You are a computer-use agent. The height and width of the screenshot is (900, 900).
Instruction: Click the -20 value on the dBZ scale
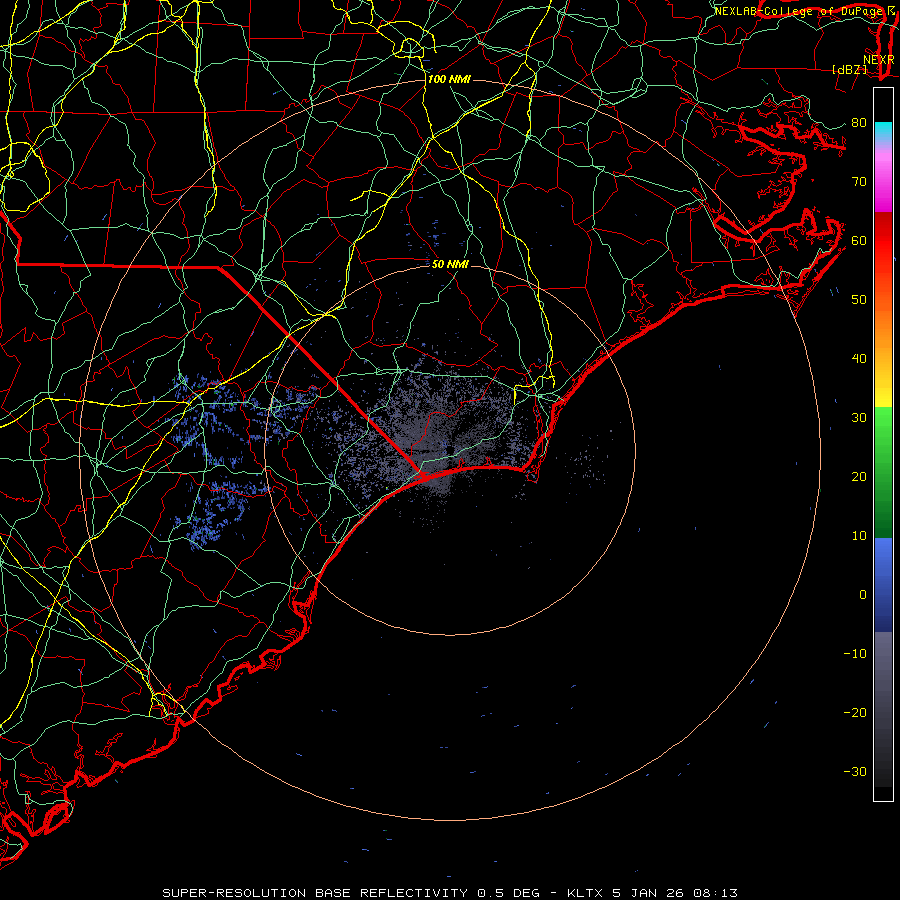tap(855, 712)
